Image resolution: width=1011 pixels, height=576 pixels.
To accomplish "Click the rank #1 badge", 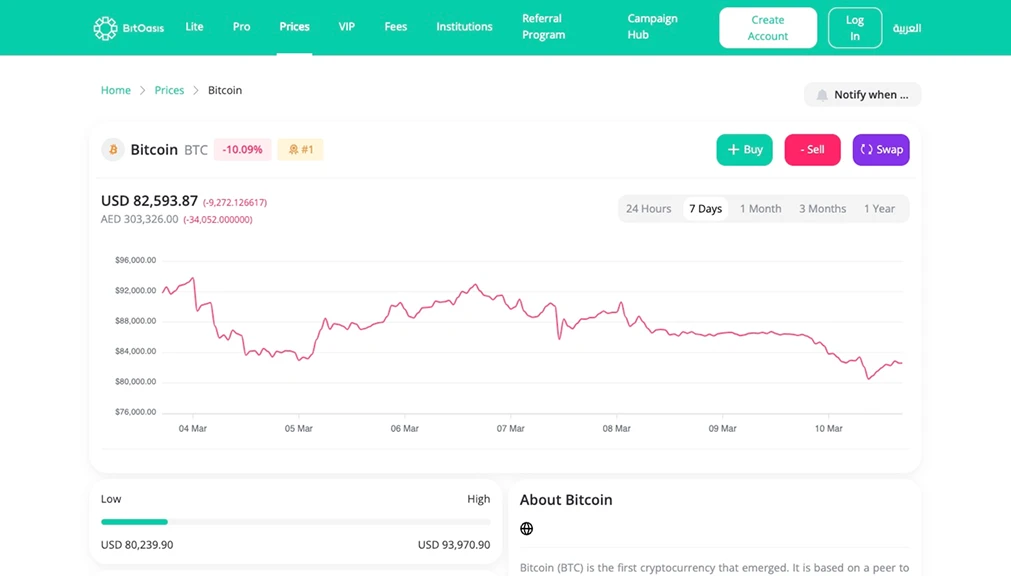I will [301, 150].
